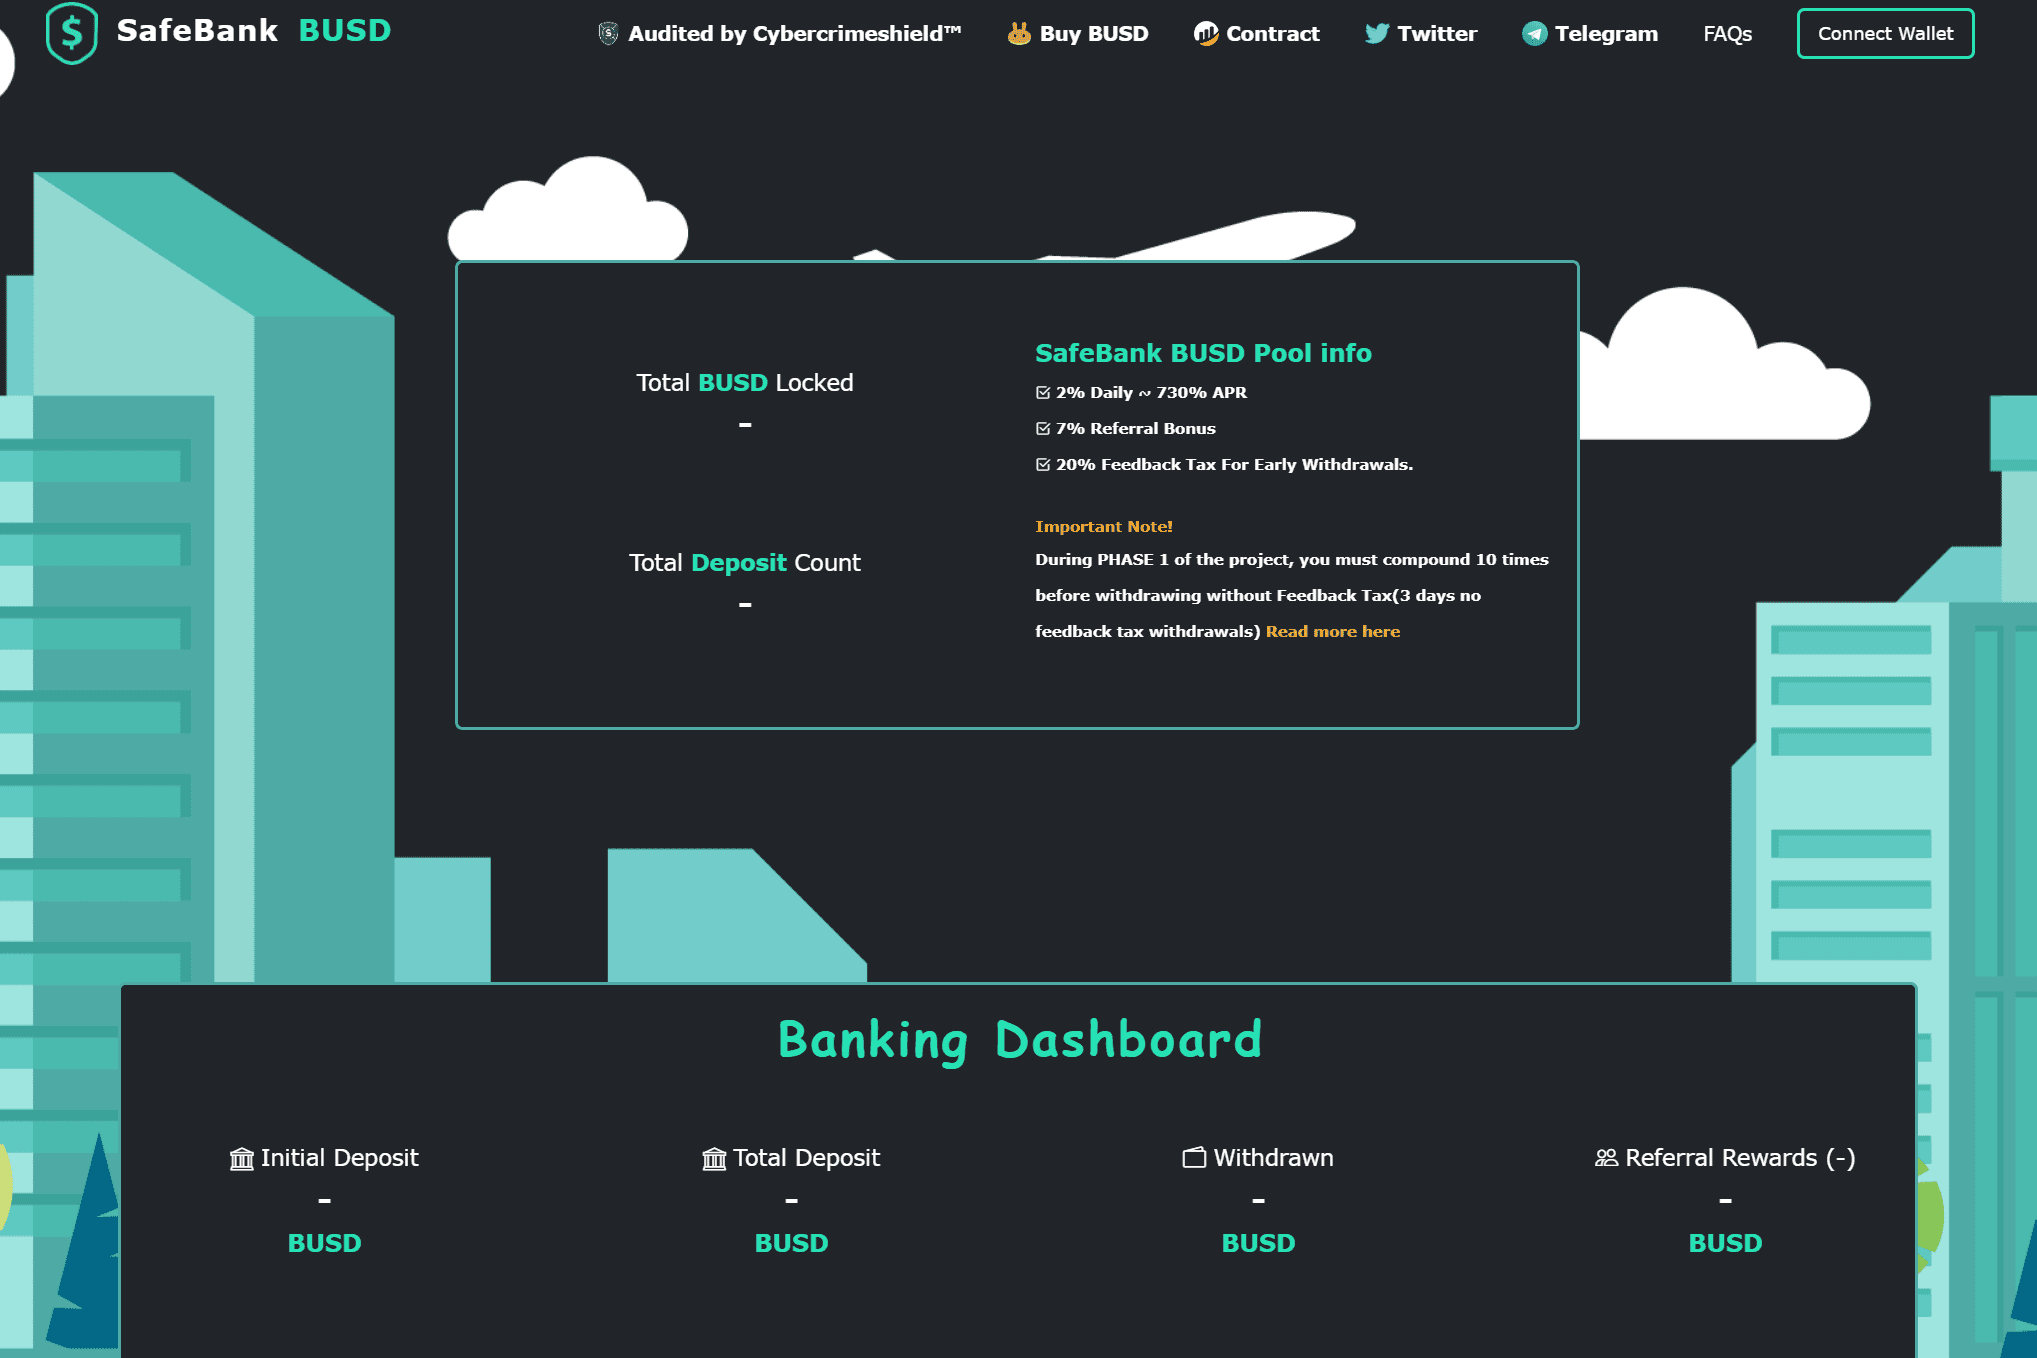The image size is (2037, 1358).
Task: Click BUSD unit under Total Deposit
Action: 791,1243
